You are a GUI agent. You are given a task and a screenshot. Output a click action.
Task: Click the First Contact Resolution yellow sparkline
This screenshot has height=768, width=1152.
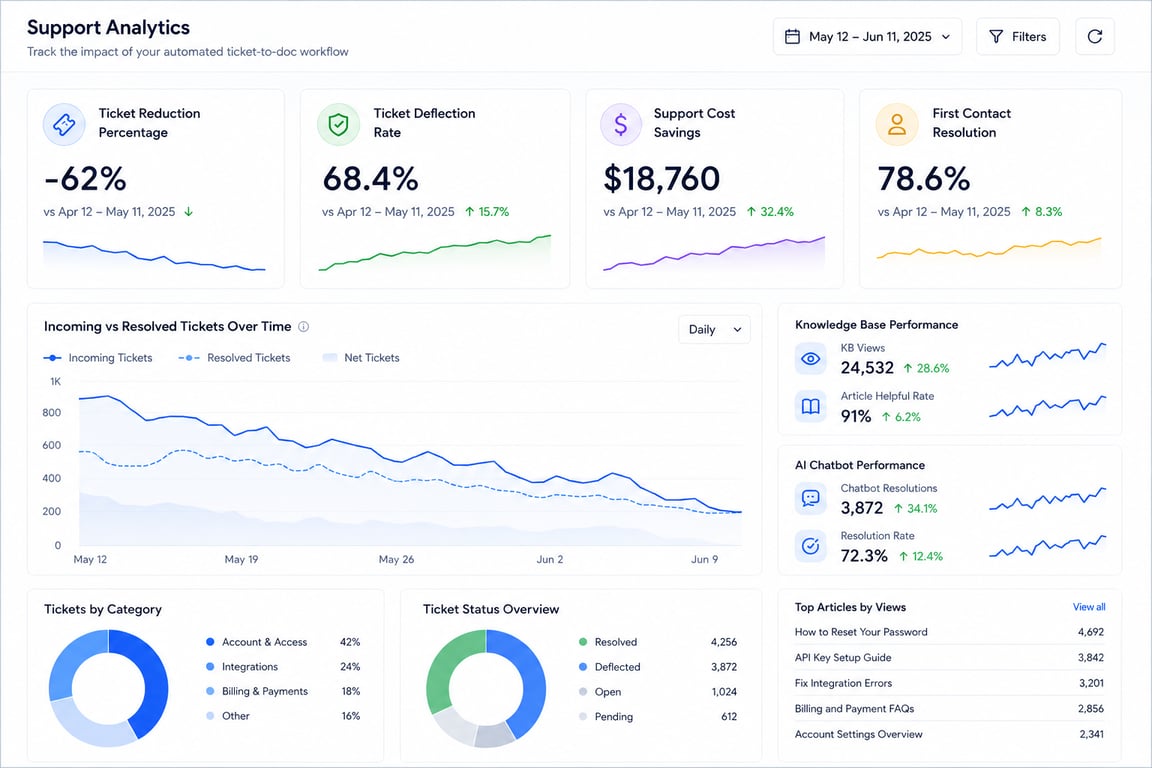coord(989,248)
